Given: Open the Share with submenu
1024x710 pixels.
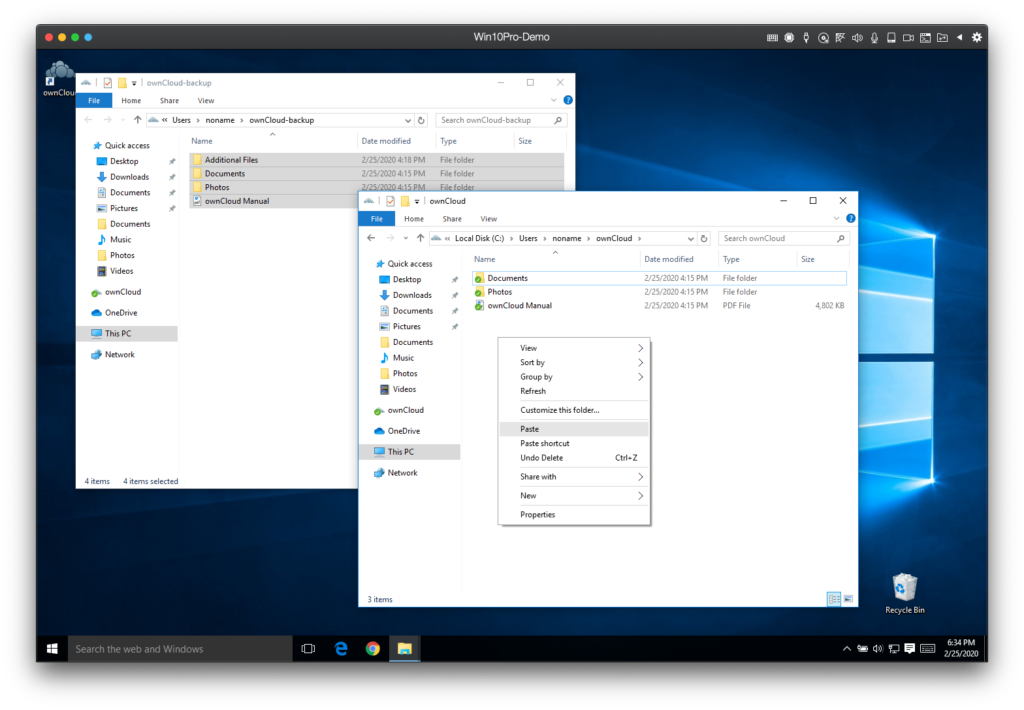Looking at the screenshot, I should 574,477.
